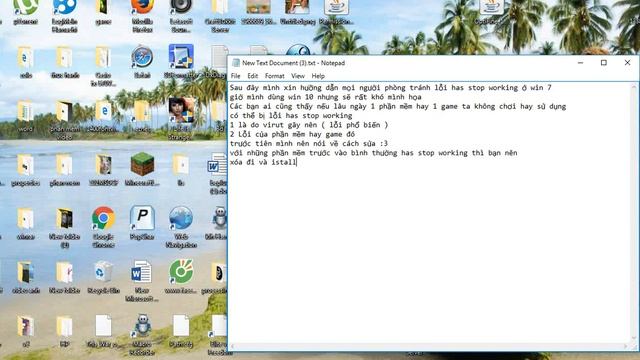The height and width of the screenshot is (360, 640).
Task: Open Notepad's Format menu
Action: pyautogui.click(x=275, y=76)
